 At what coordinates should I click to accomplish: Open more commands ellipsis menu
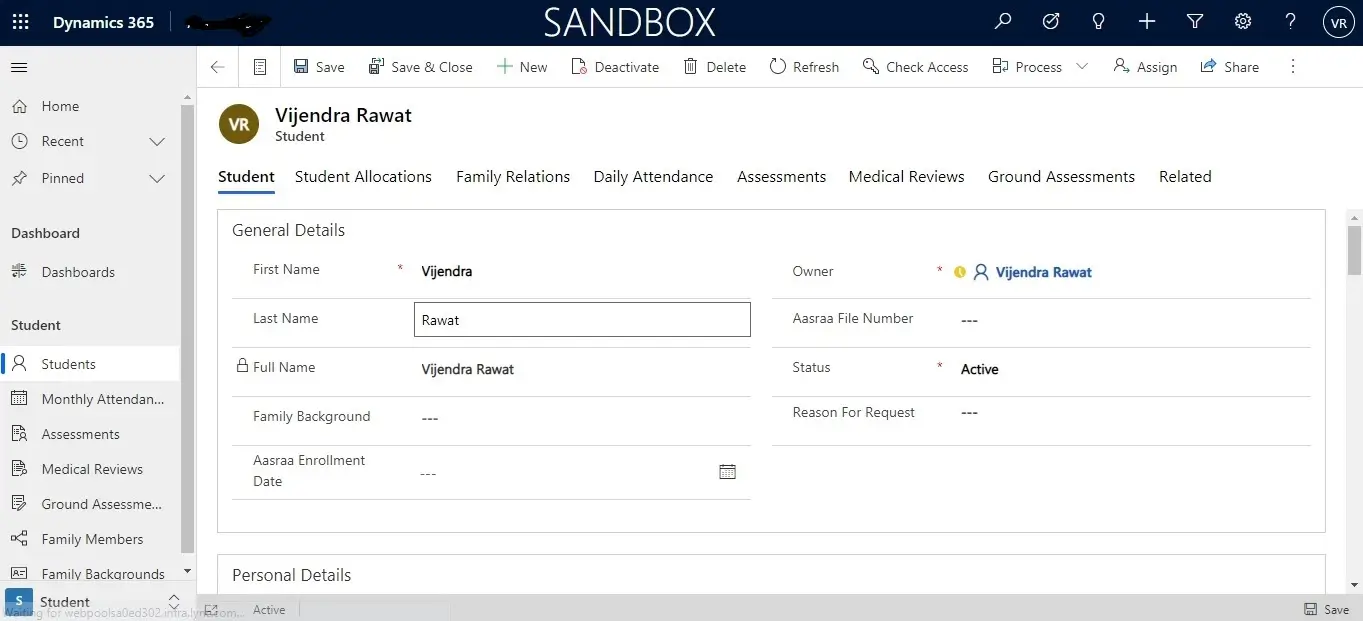pos(1293,67)
